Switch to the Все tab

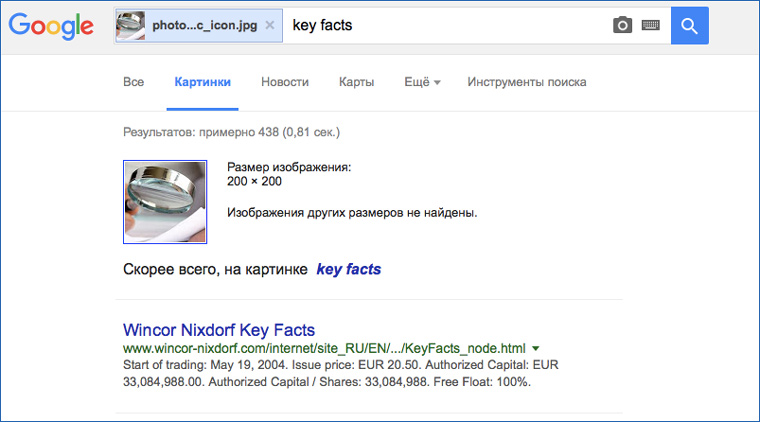tap(133, 82)
